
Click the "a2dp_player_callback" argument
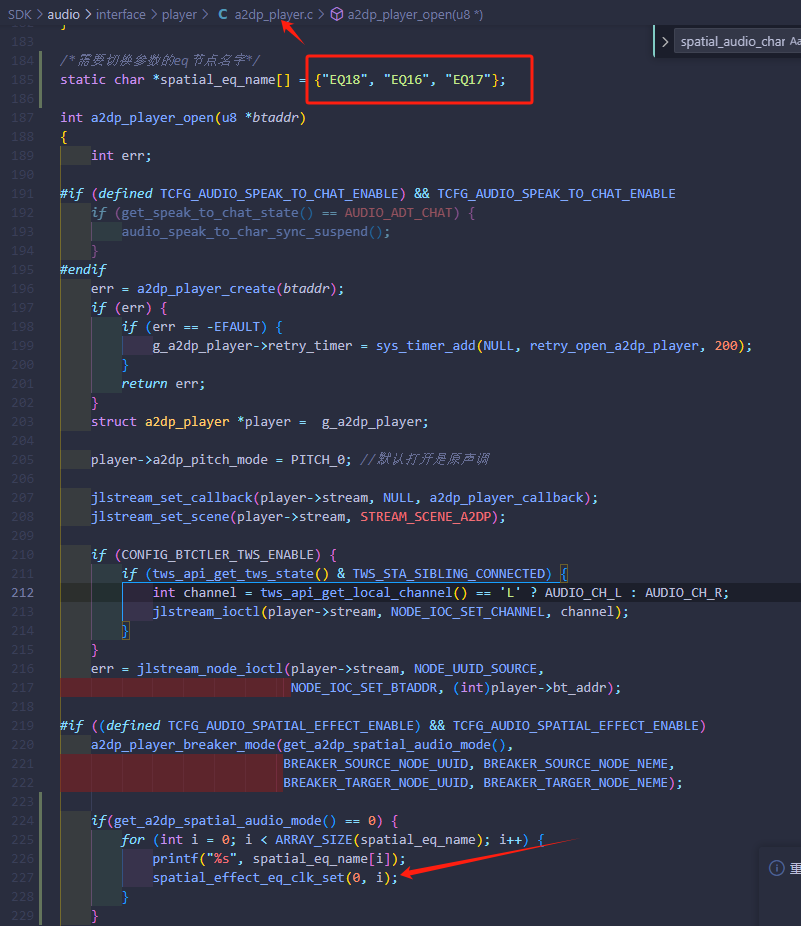[x=506, y=498]
